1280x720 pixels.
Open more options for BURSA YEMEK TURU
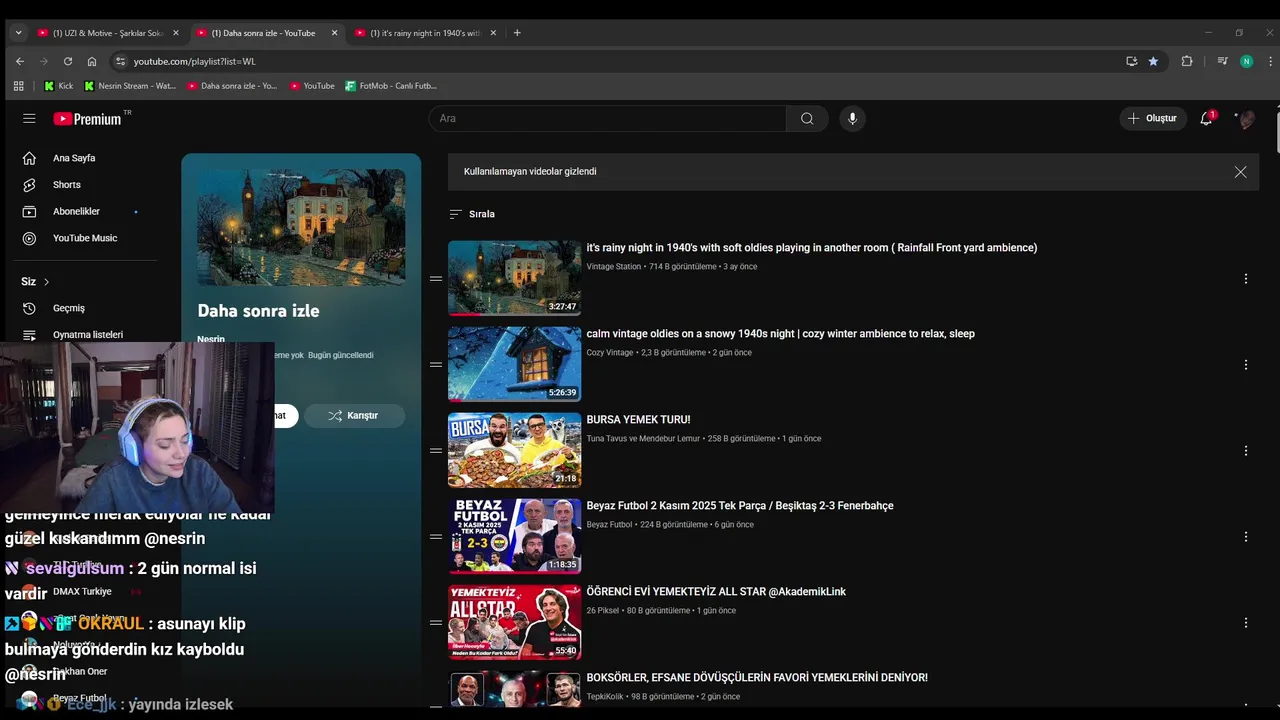click(x=1245, y=451)
